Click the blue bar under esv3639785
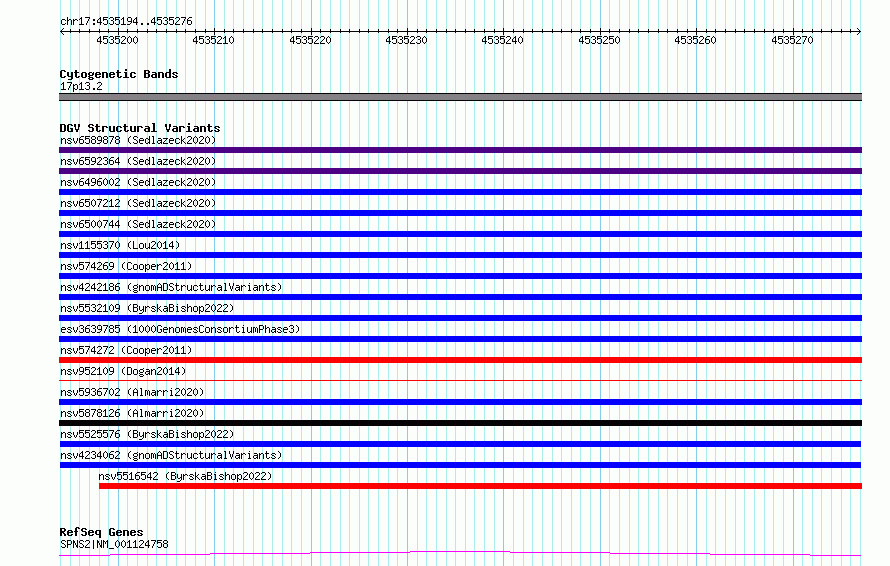 [460, 339]
